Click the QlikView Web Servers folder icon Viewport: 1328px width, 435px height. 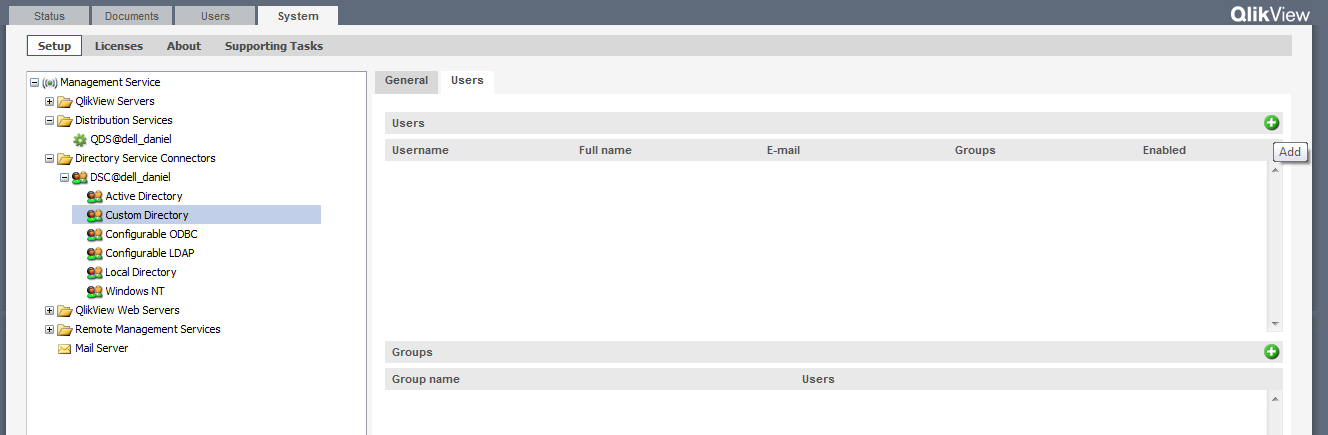[65, 310]
